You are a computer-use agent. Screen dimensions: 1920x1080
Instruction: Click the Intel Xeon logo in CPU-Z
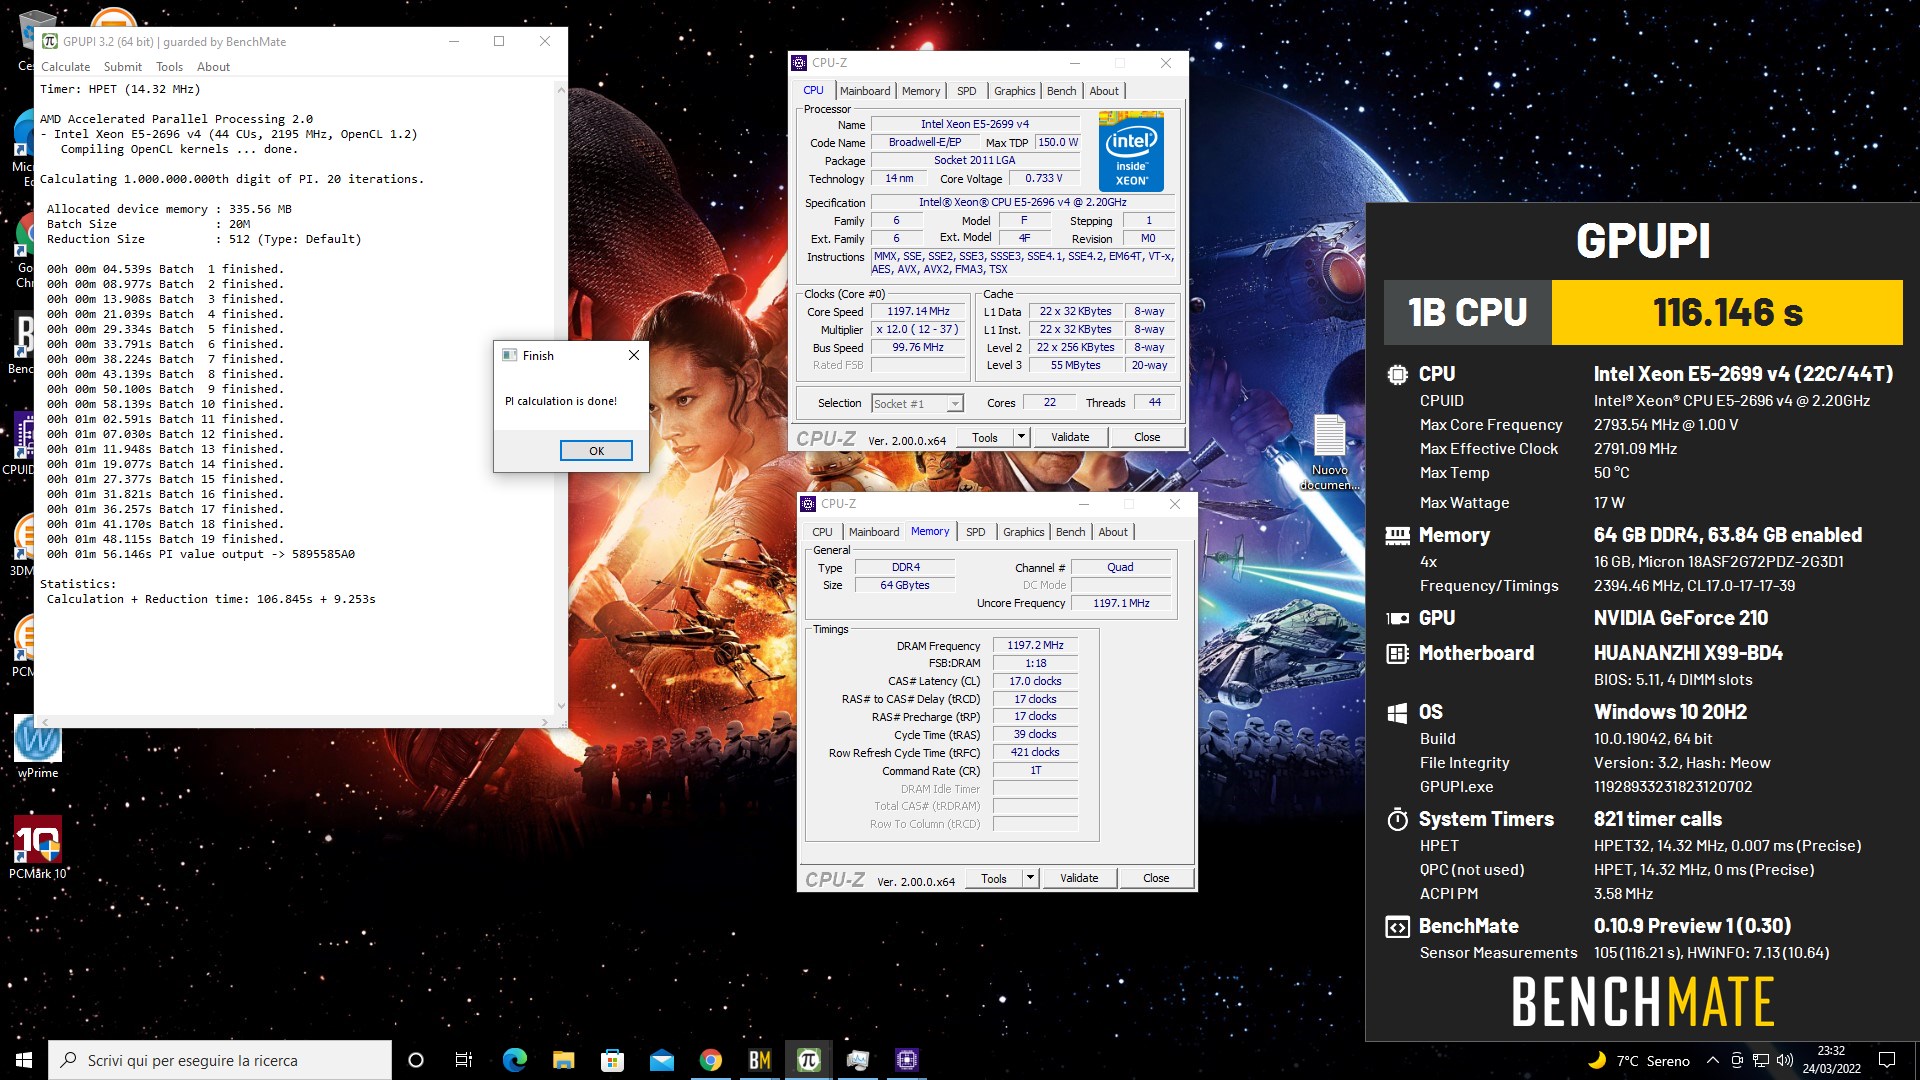tap(1131, 151)
